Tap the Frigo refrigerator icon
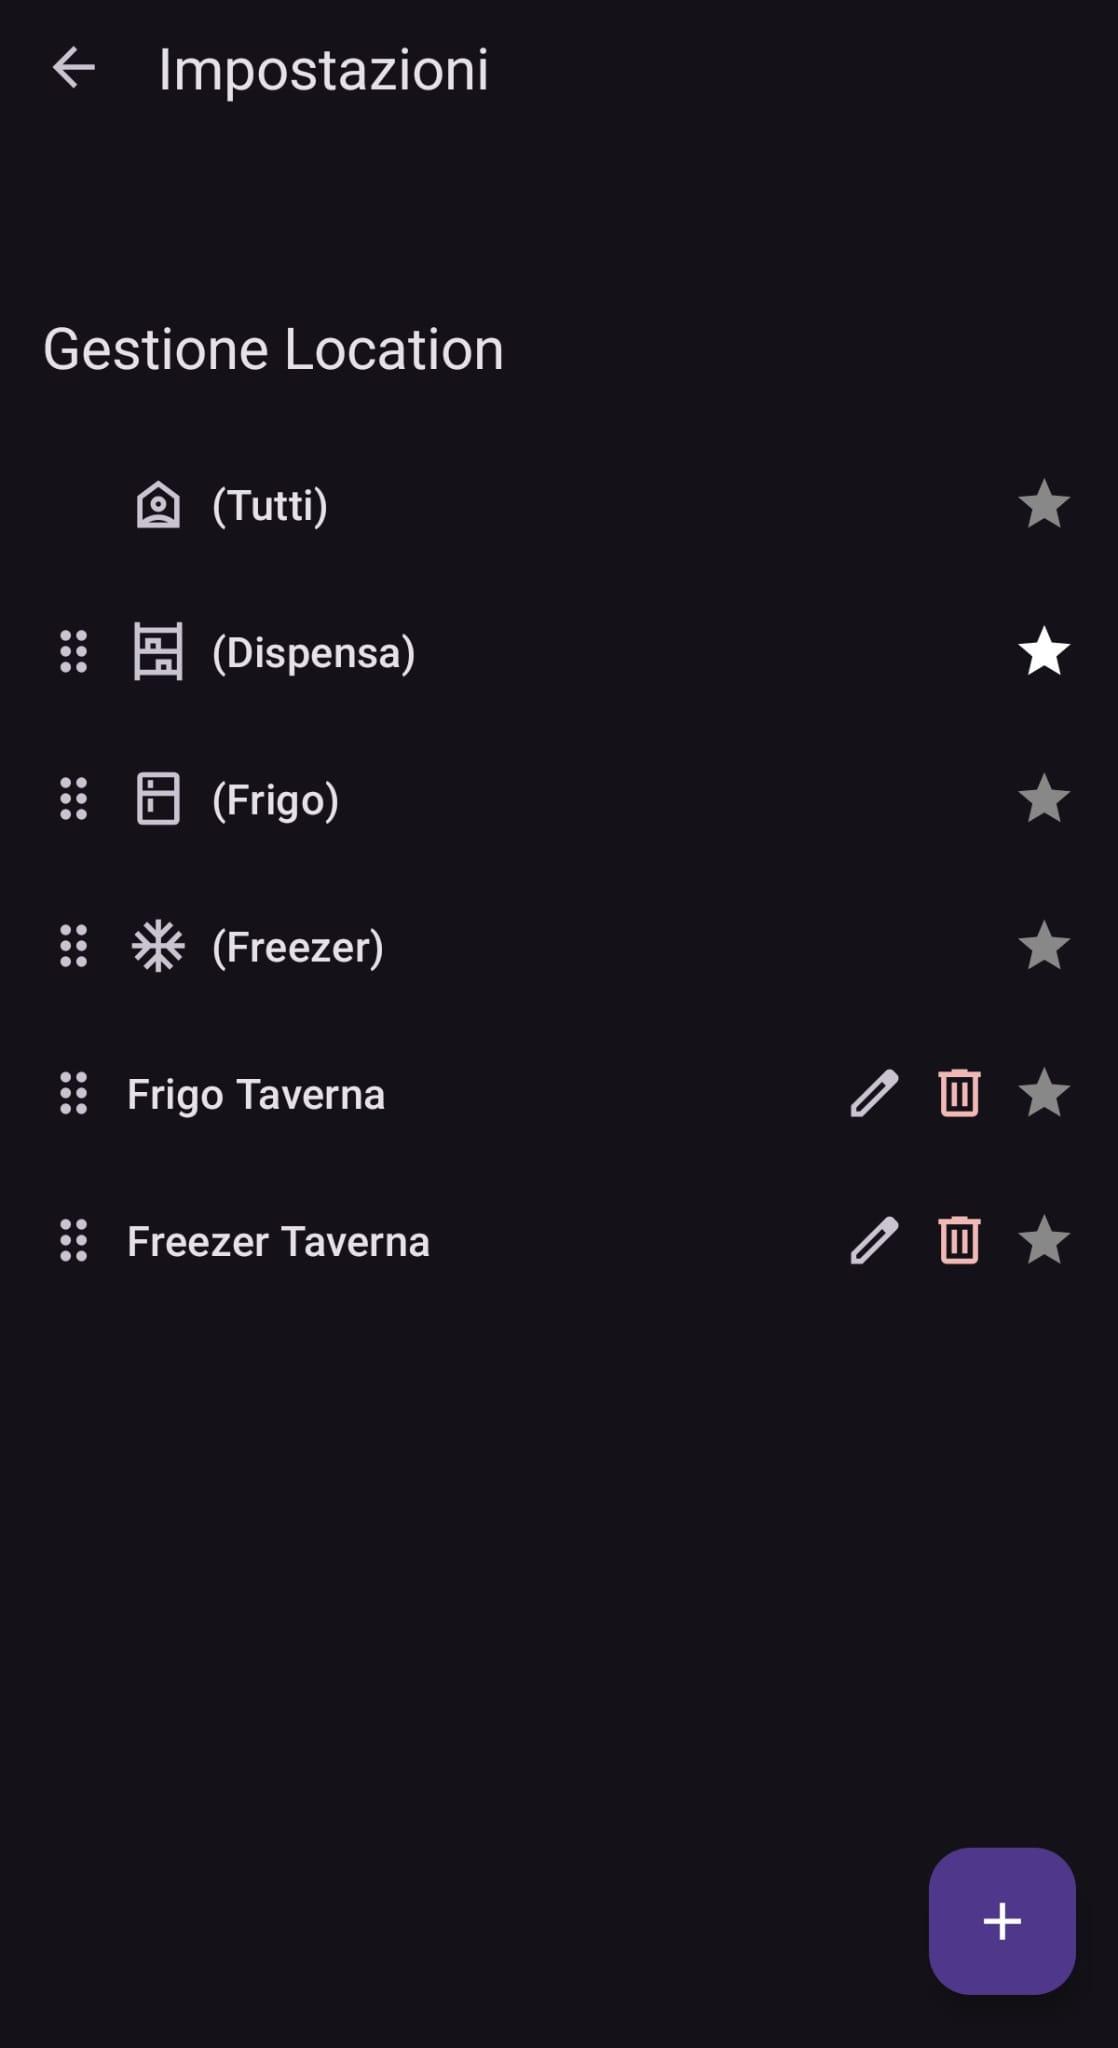Image resolution: width=1118 pixels, height=2048 pixels. (x=158, y=799)
